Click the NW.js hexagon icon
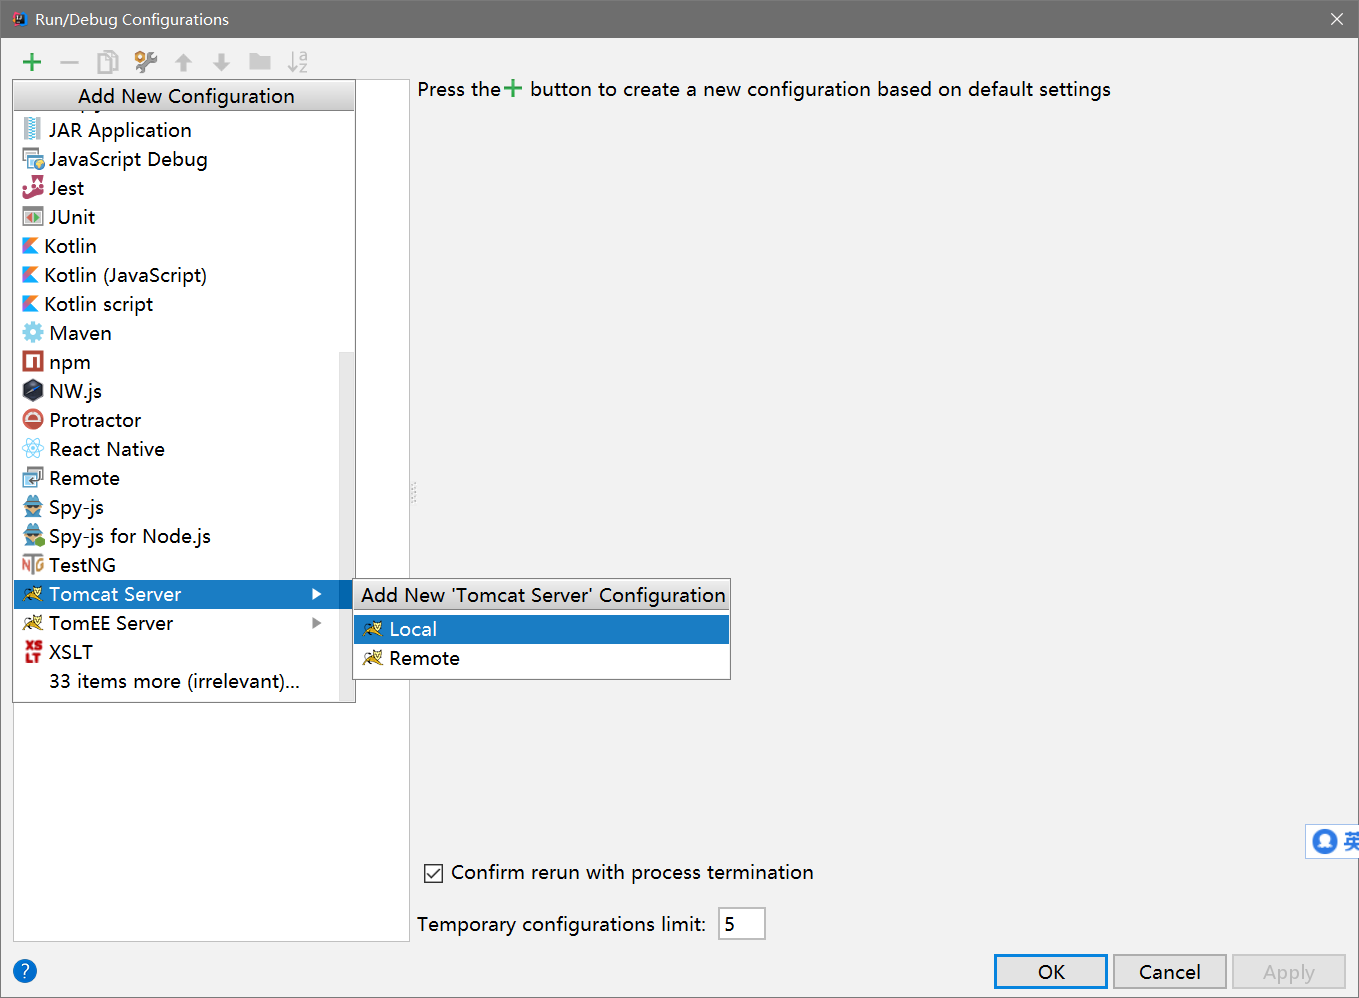 coord(33,391)
